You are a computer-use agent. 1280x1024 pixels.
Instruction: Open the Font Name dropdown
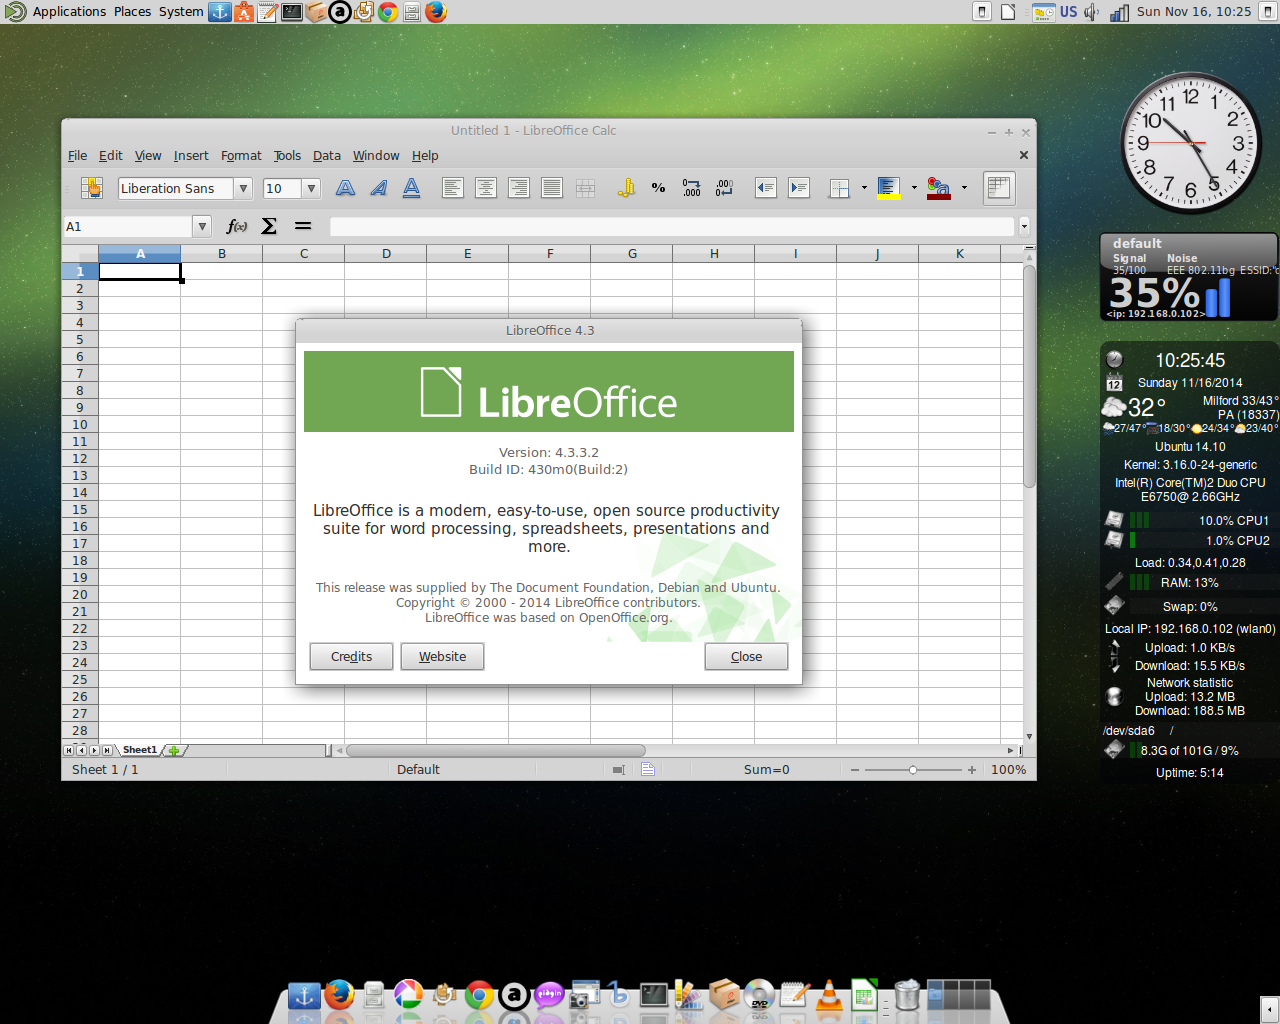243,188
